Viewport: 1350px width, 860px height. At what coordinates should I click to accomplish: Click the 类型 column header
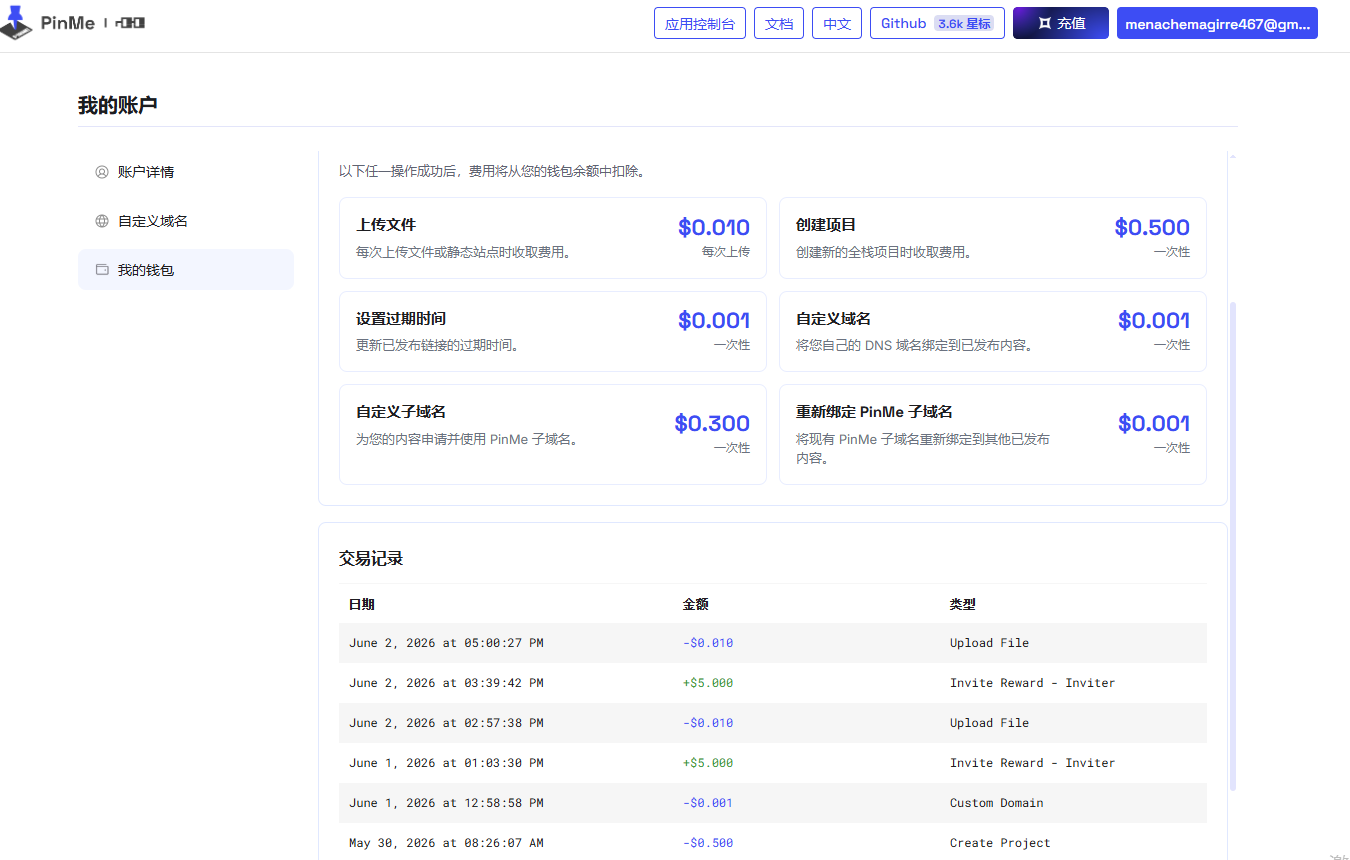click(x=963, y=604)
